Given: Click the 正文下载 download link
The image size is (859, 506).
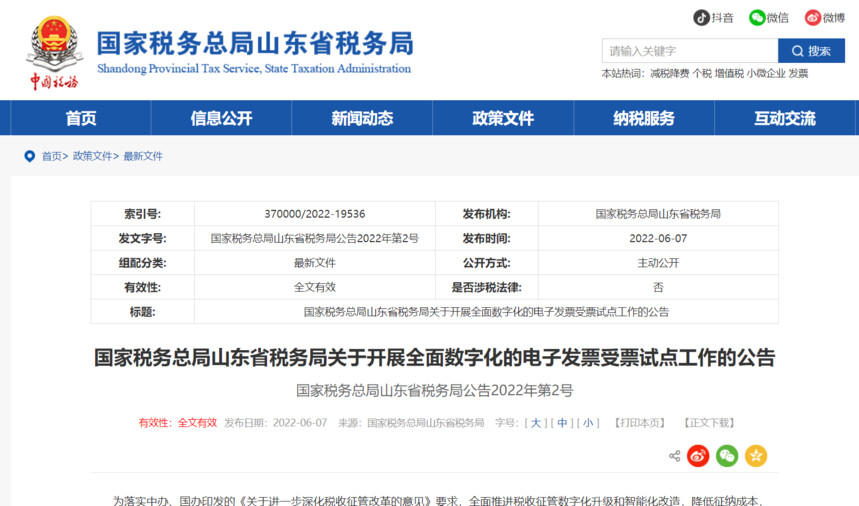Looking at the screenshot, I should 709,423.
